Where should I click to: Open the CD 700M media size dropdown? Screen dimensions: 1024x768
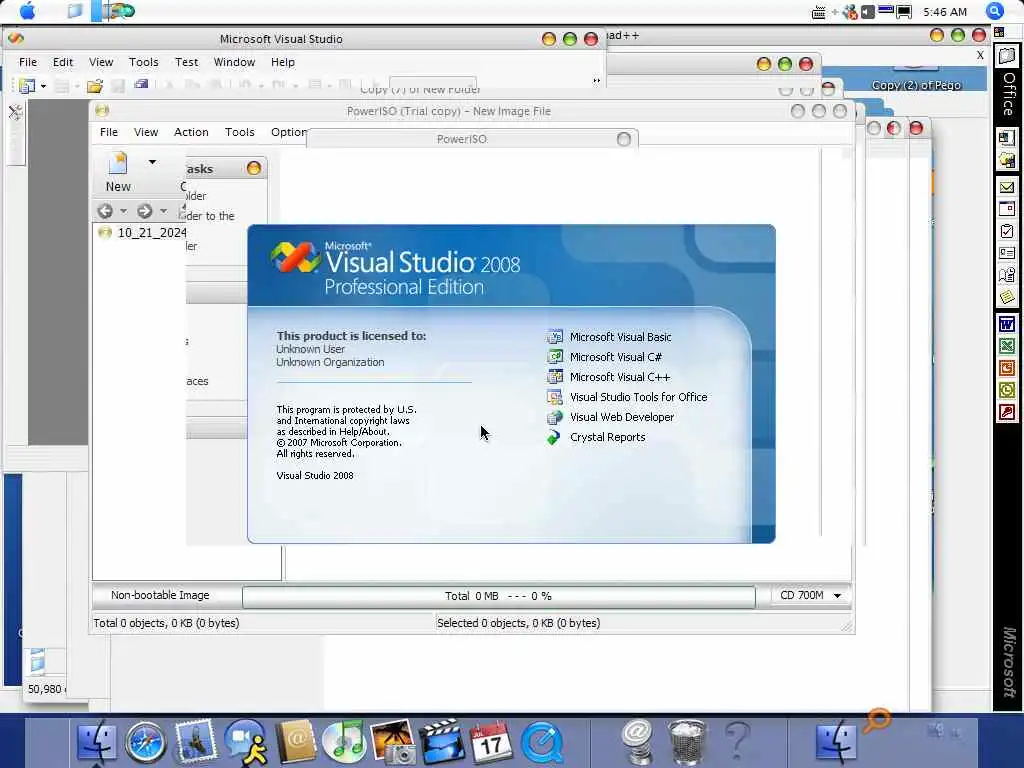tap(837, 596)
